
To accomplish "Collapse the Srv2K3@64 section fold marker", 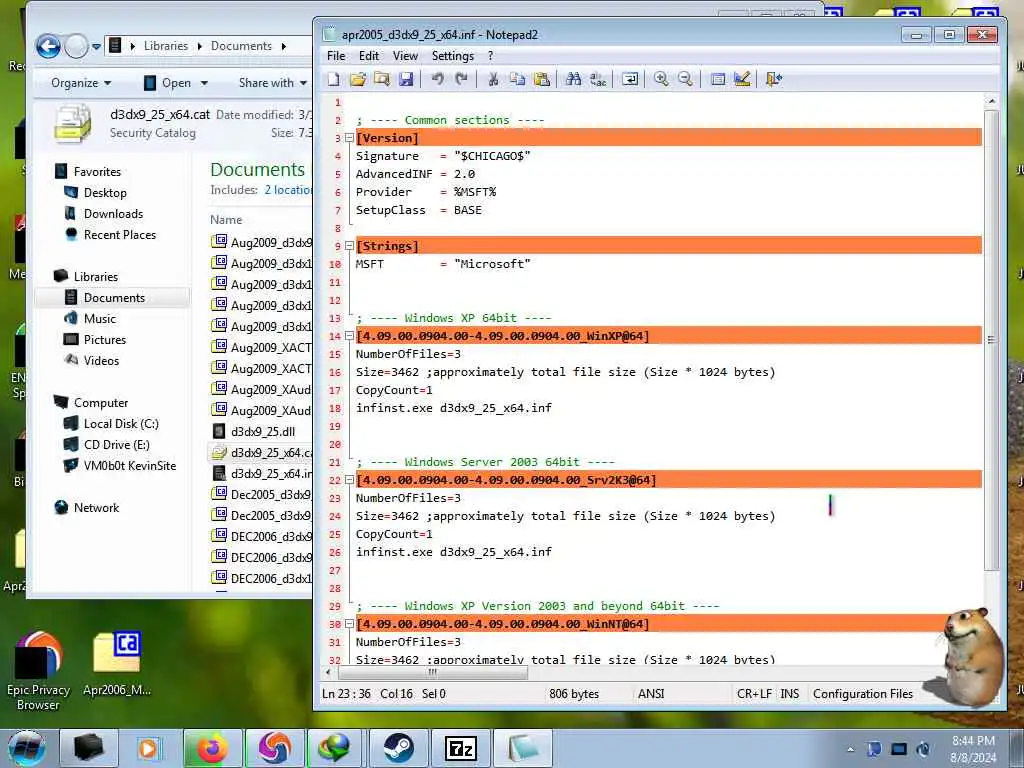I will 349,480.
